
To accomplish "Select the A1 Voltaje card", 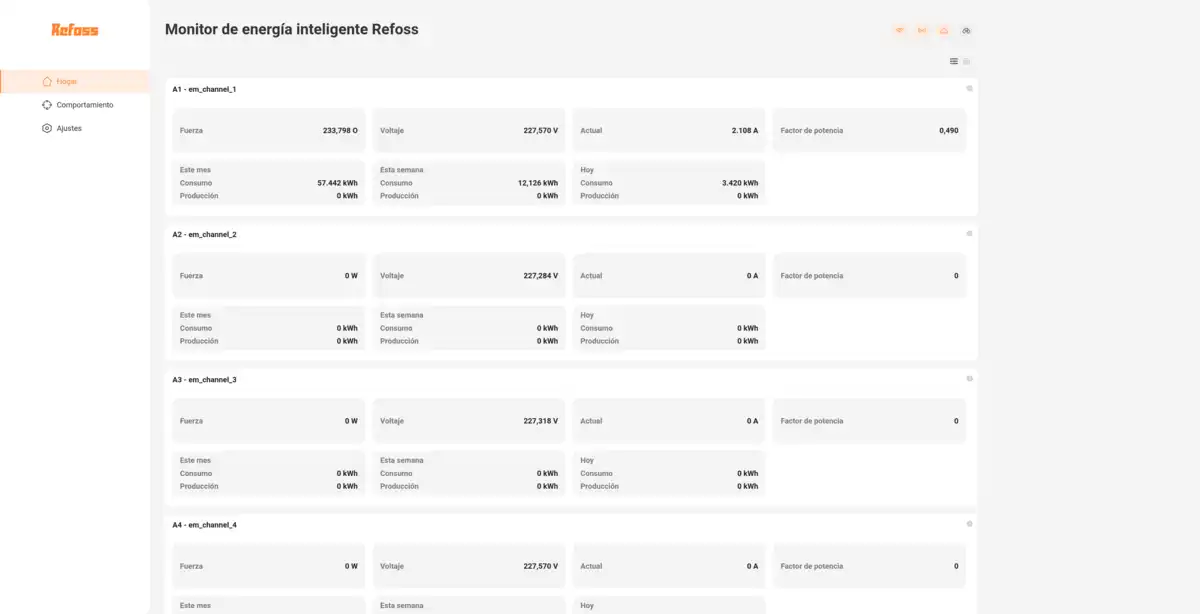I will coord(468,130).
